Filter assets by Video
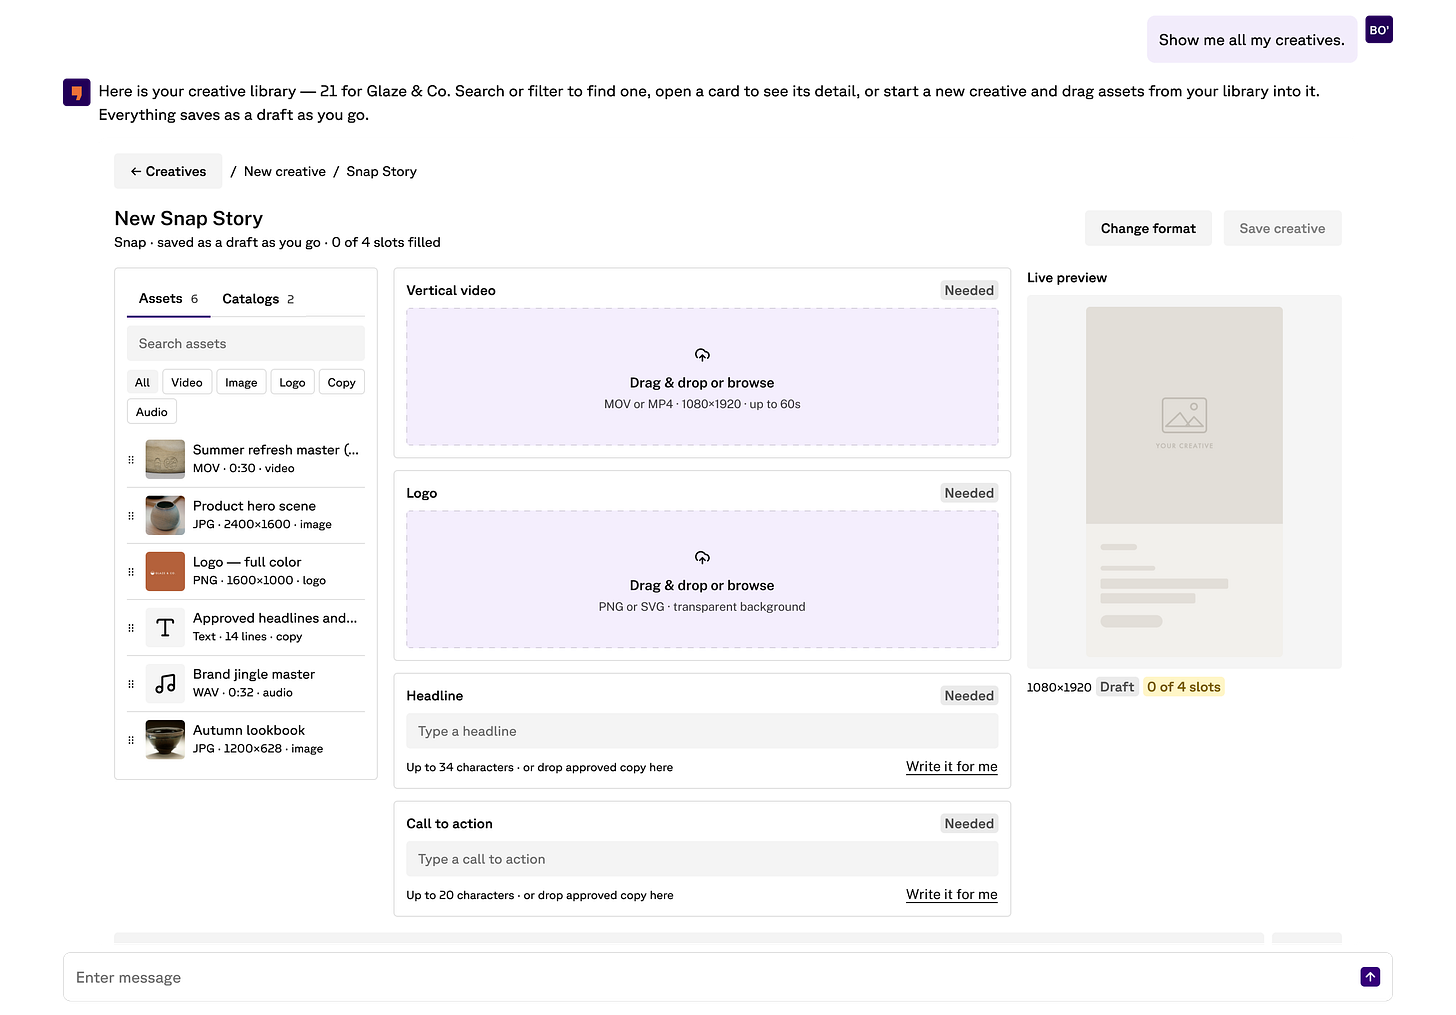Screen dimensions: 1456x1015 coord(187,382)
